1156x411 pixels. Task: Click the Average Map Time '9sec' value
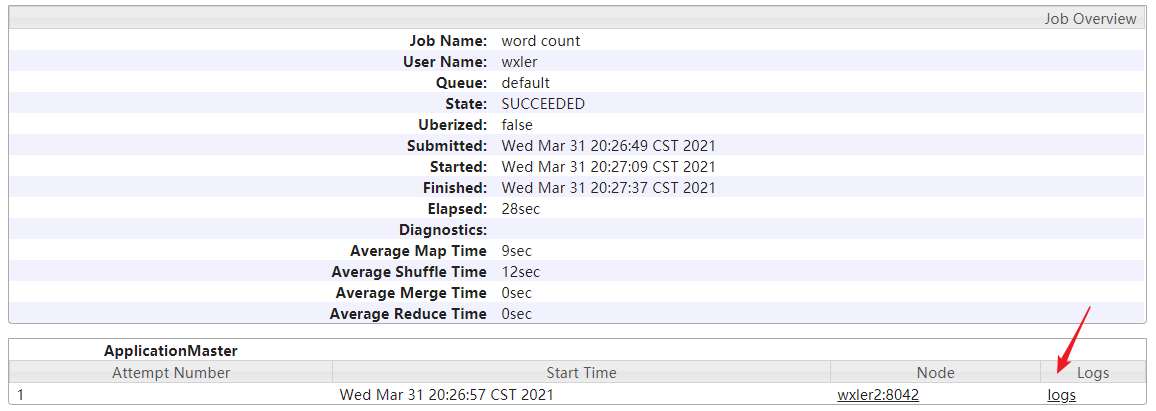click(516, 251)
